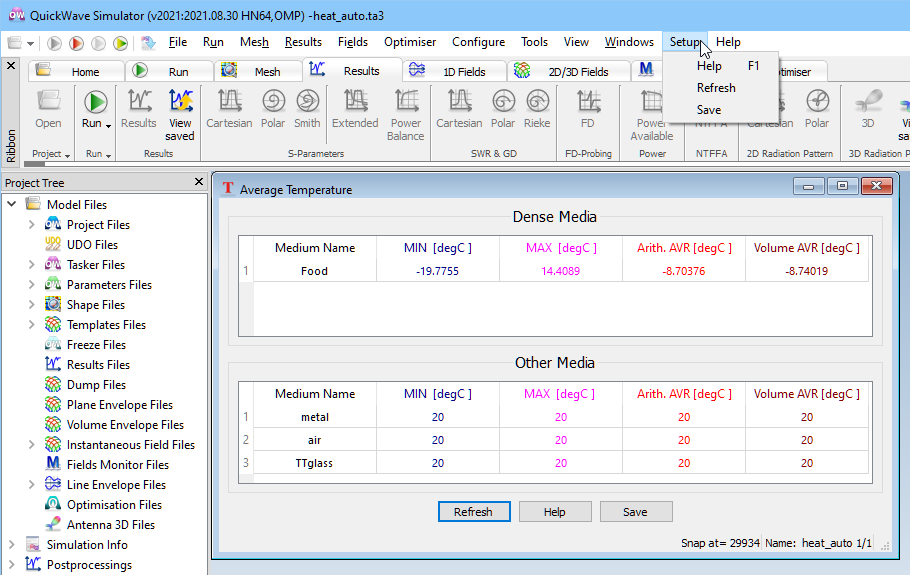This screenshot has width=910, height=575.
Task: Click the vertical Ribbon label tab
Action: tap(10, 146)
